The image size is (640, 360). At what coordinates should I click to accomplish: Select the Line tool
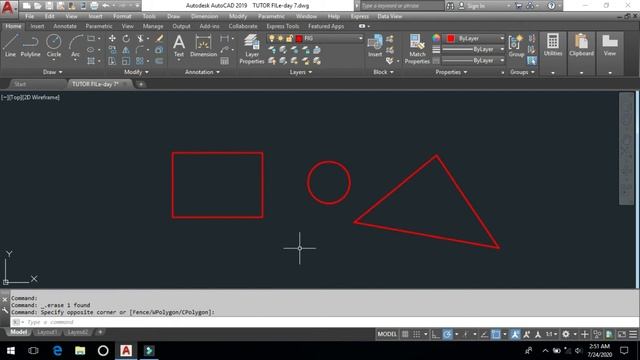coord(10,45)
